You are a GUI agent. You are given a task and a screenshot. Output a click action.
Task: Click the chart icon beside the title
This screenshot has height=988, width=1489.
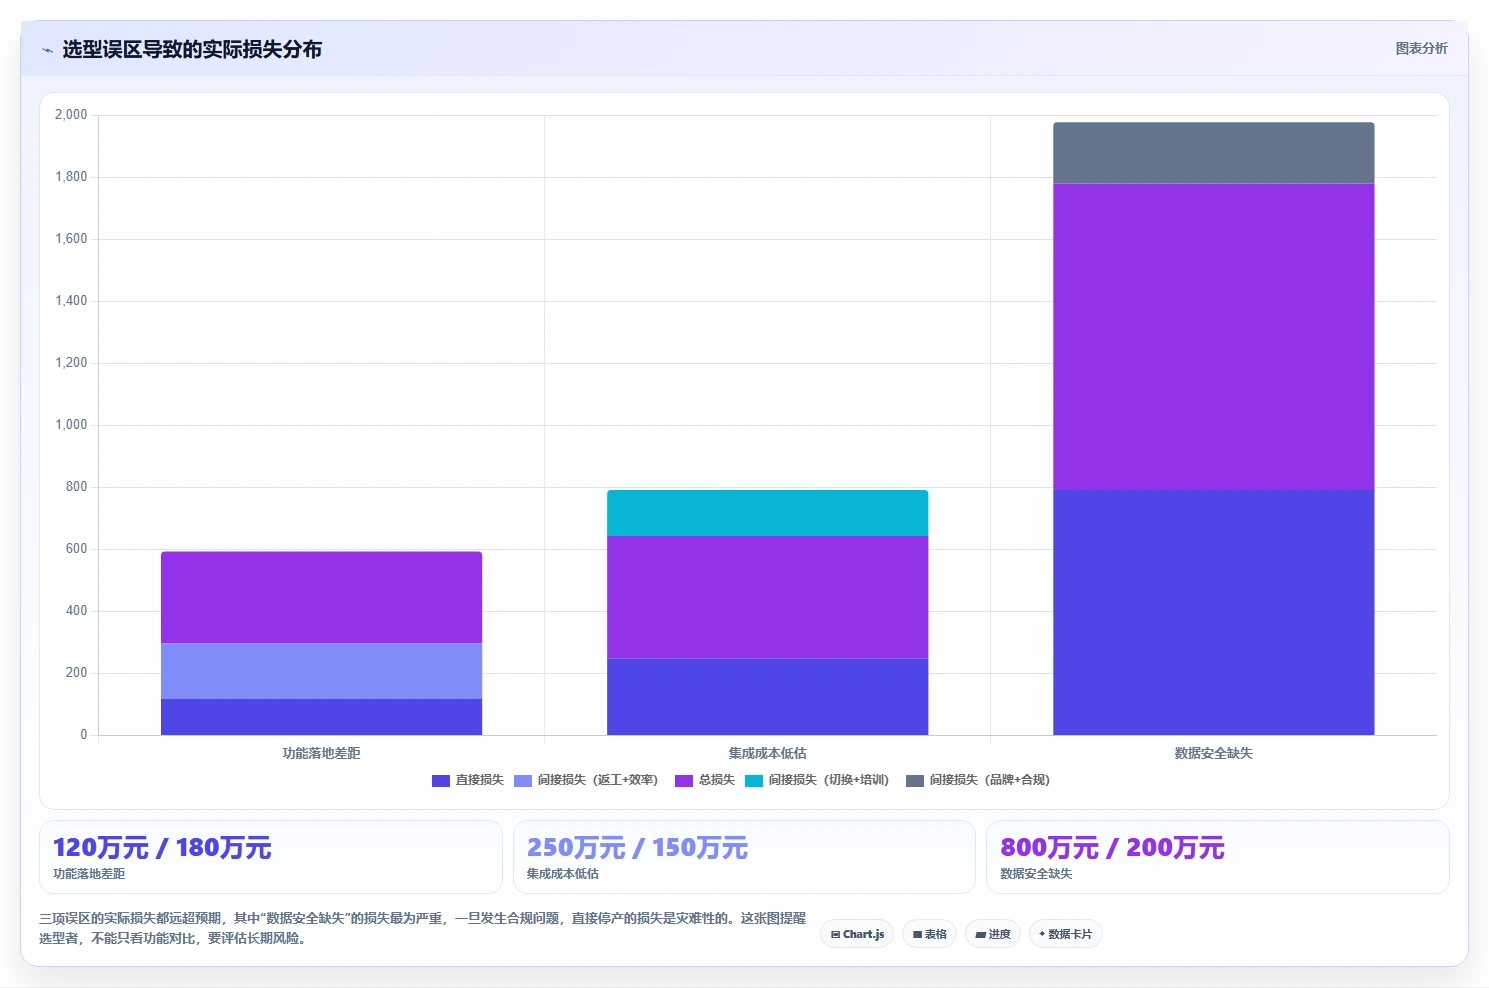coord(47,50)
